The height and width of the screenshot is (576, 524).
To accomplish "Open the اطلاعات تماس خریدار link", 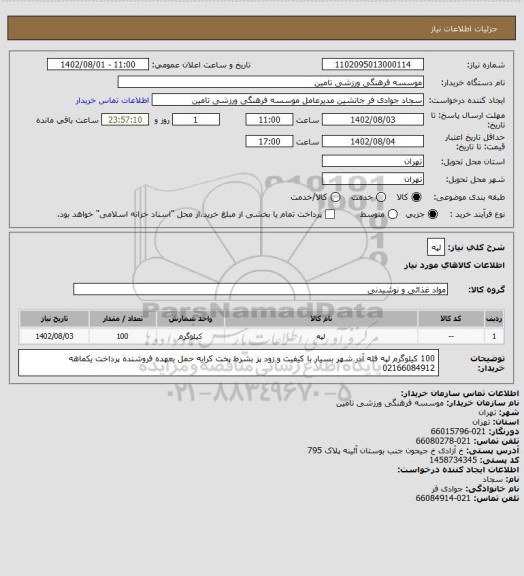I will [112, 100].
